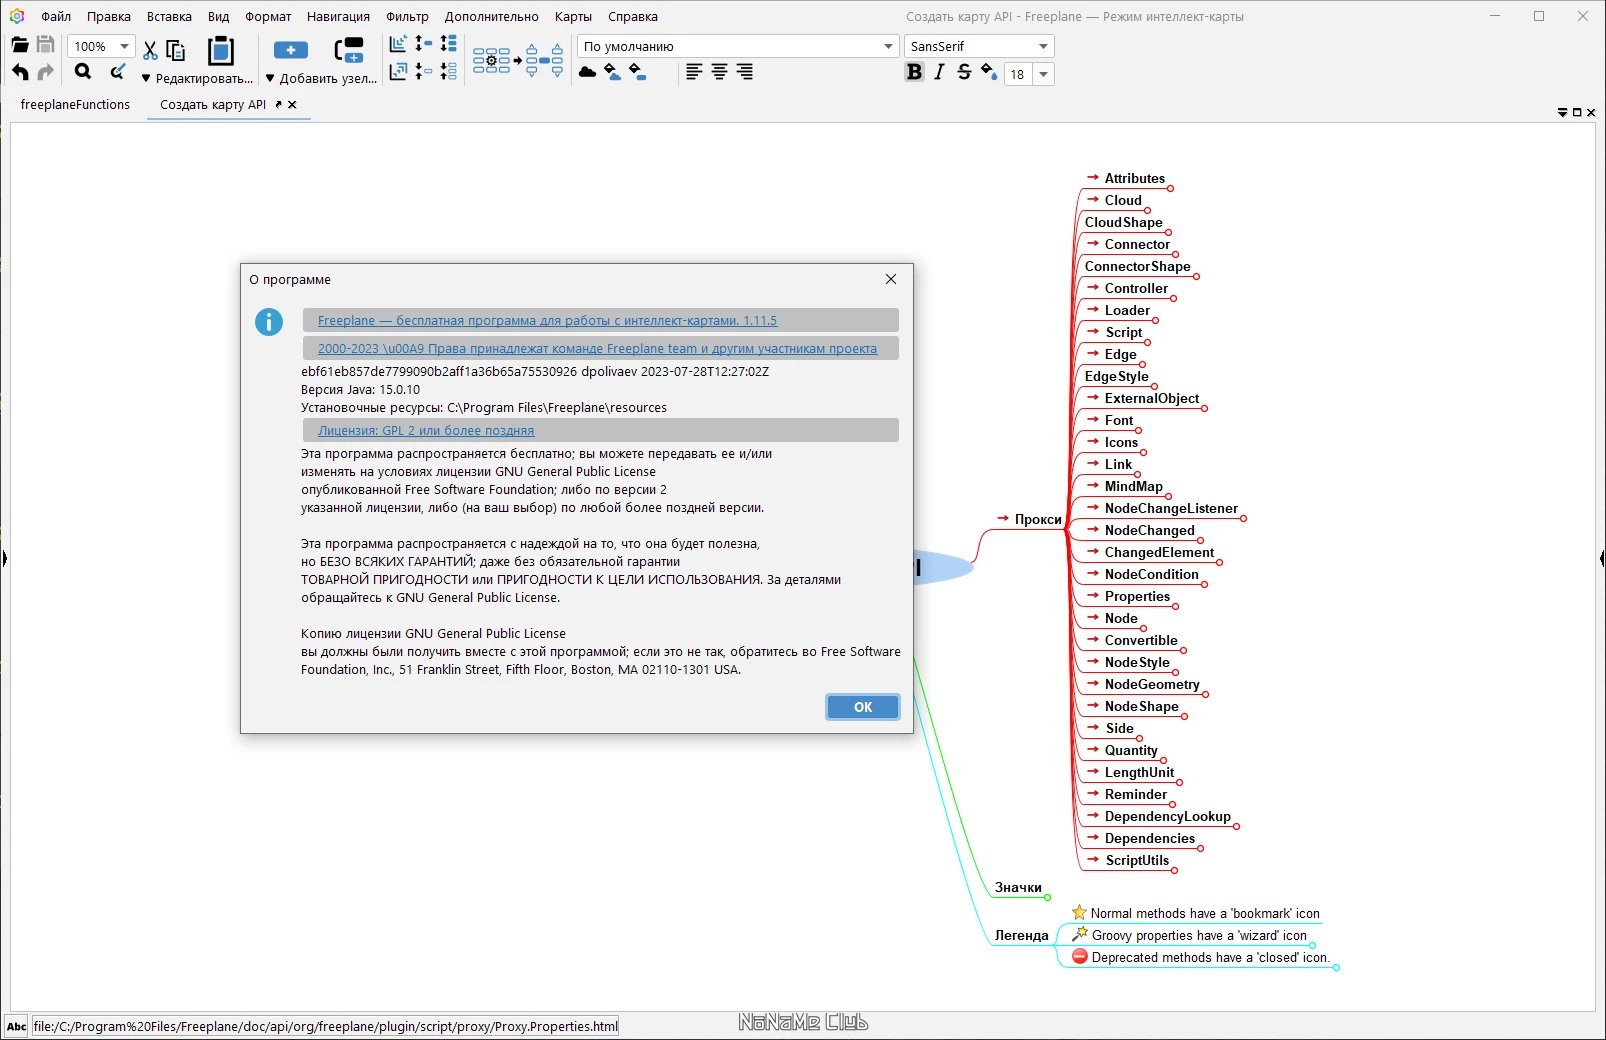
Task: Click the scissors cut icon
Action: click(x=150, y=50)
